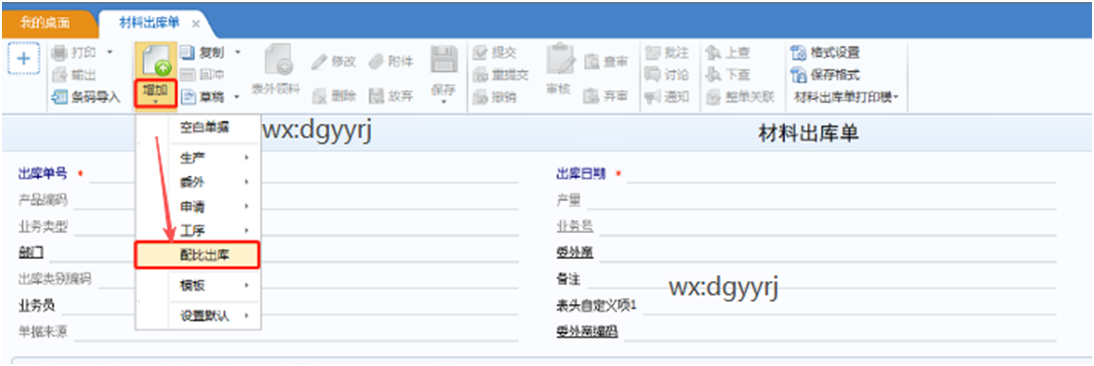Click the 出库单号 input field
Image resolution: width=1094 pixels, height=366 pixels.
pyautogui.click(x=304, y=175)
